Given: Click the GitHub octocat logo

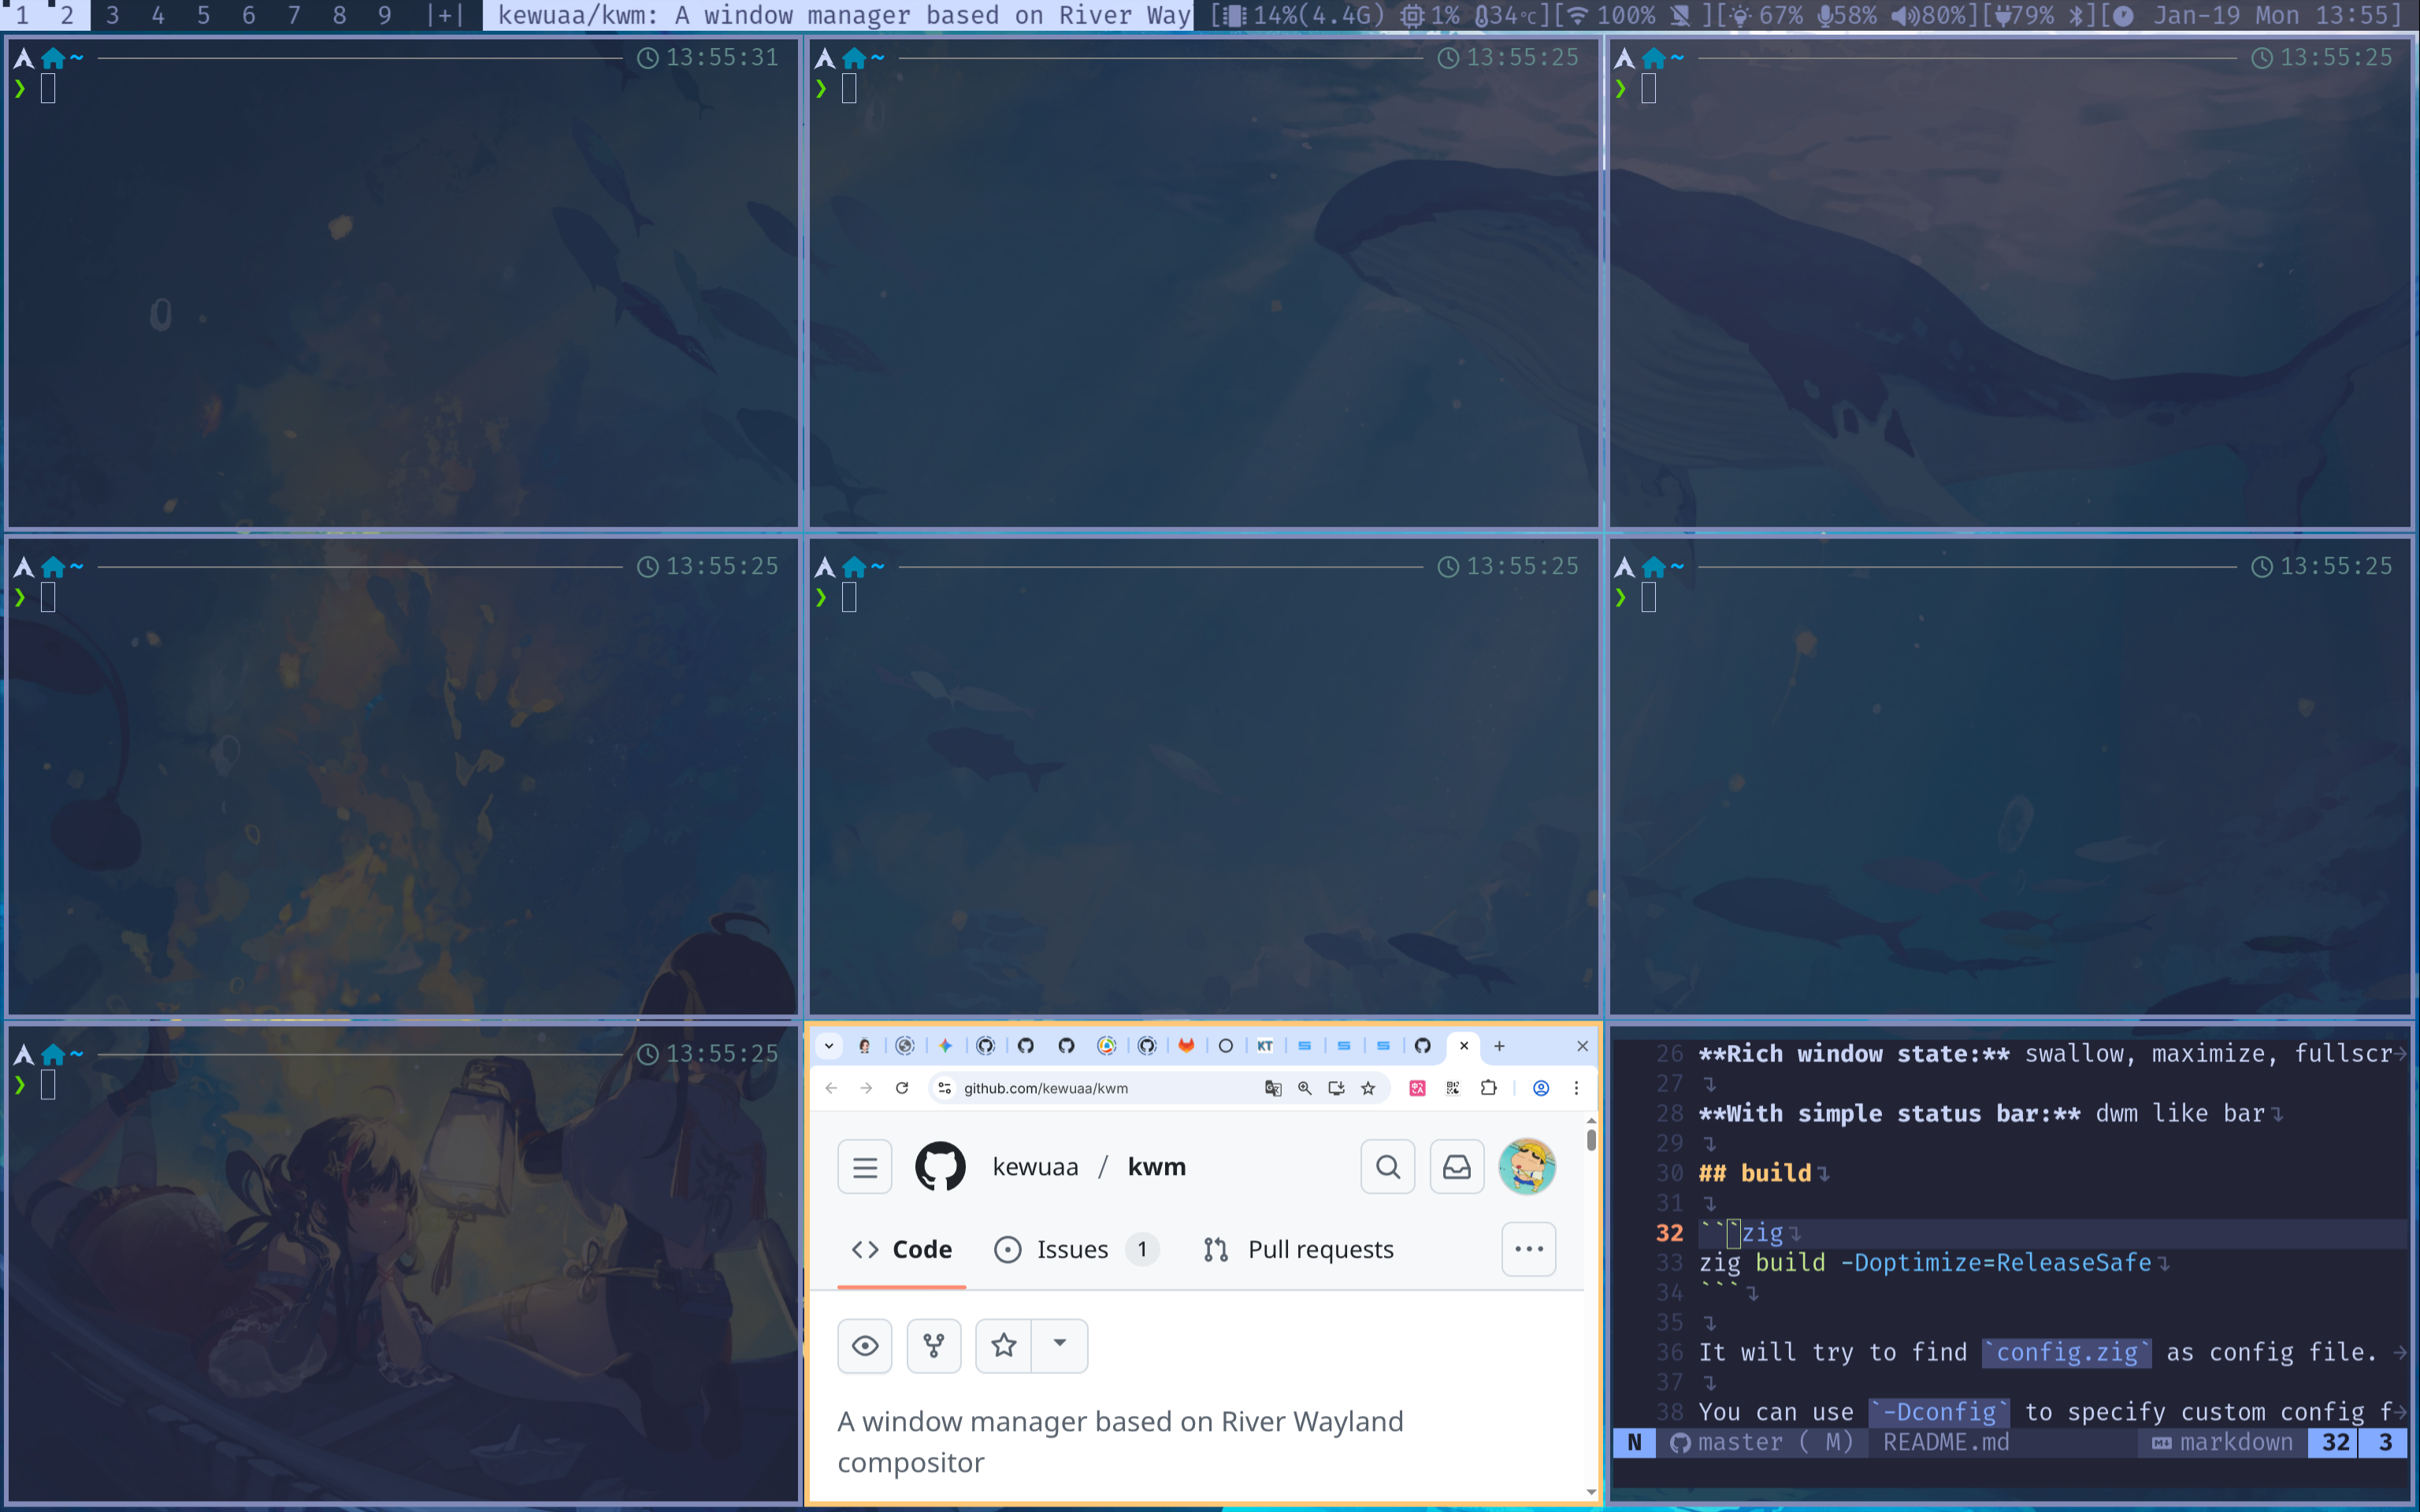Looking at the screenshot, I should click(939, 1166).
